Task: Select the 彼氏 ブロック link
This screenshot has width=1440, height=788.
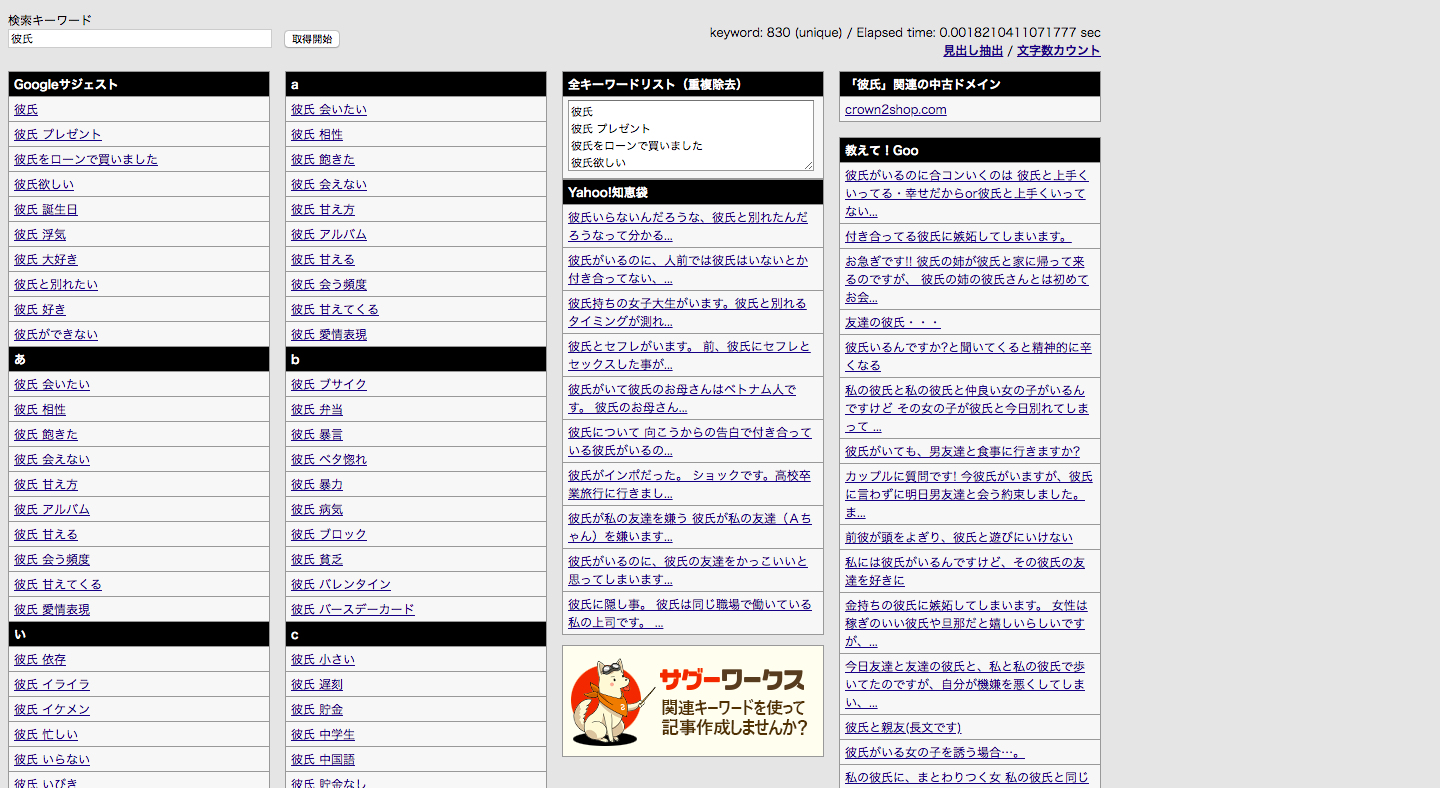Action: tap(329, 534)
